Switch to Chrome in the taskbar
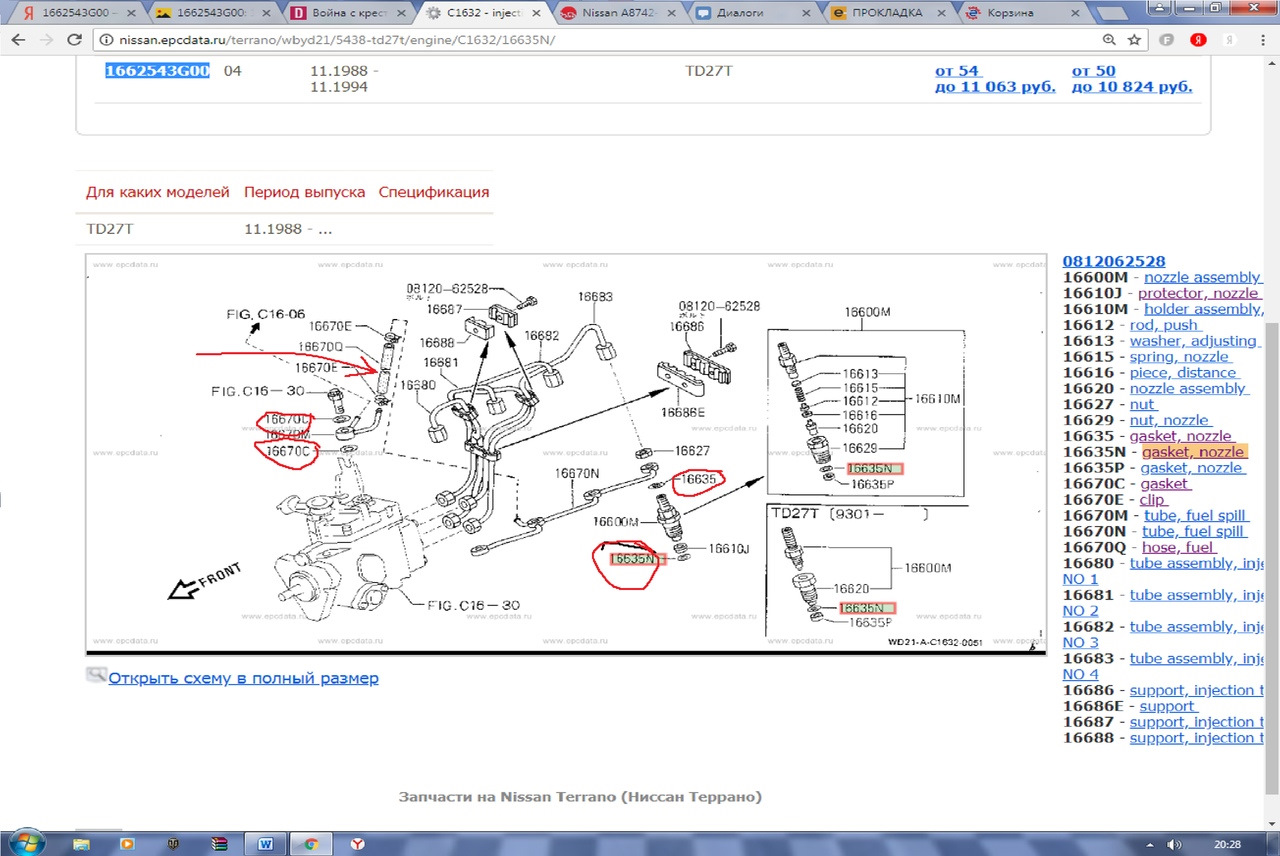 point(311,844)
